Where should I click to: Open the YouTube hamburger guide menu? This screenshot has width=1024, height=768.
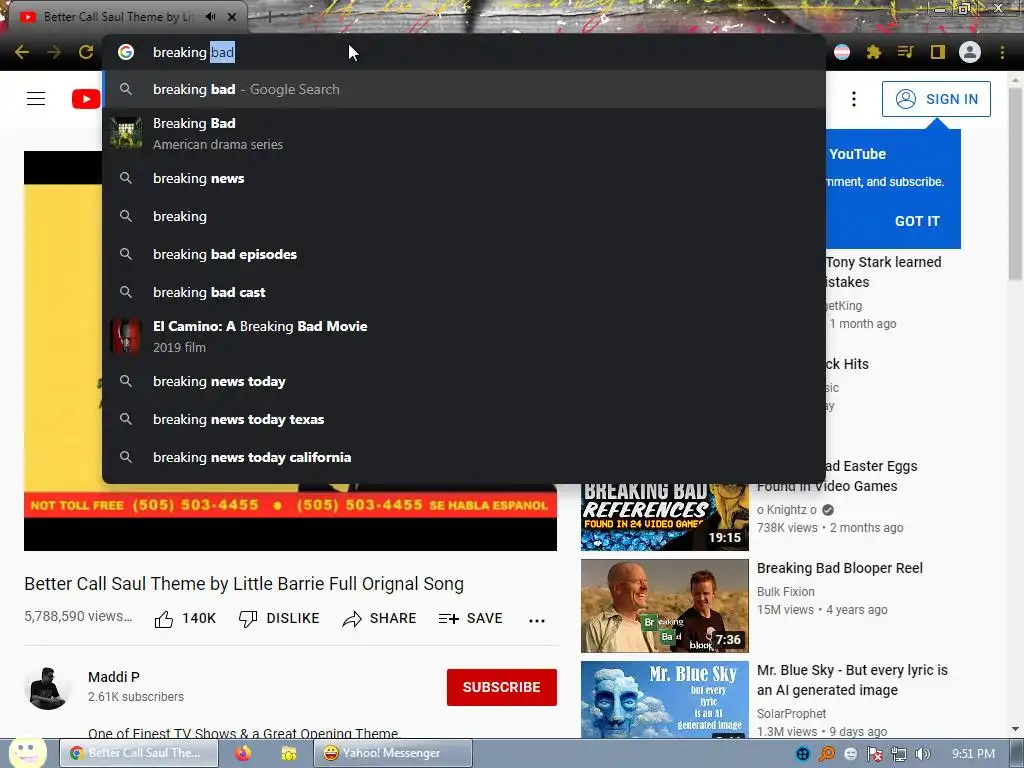(x=36, y=99)
